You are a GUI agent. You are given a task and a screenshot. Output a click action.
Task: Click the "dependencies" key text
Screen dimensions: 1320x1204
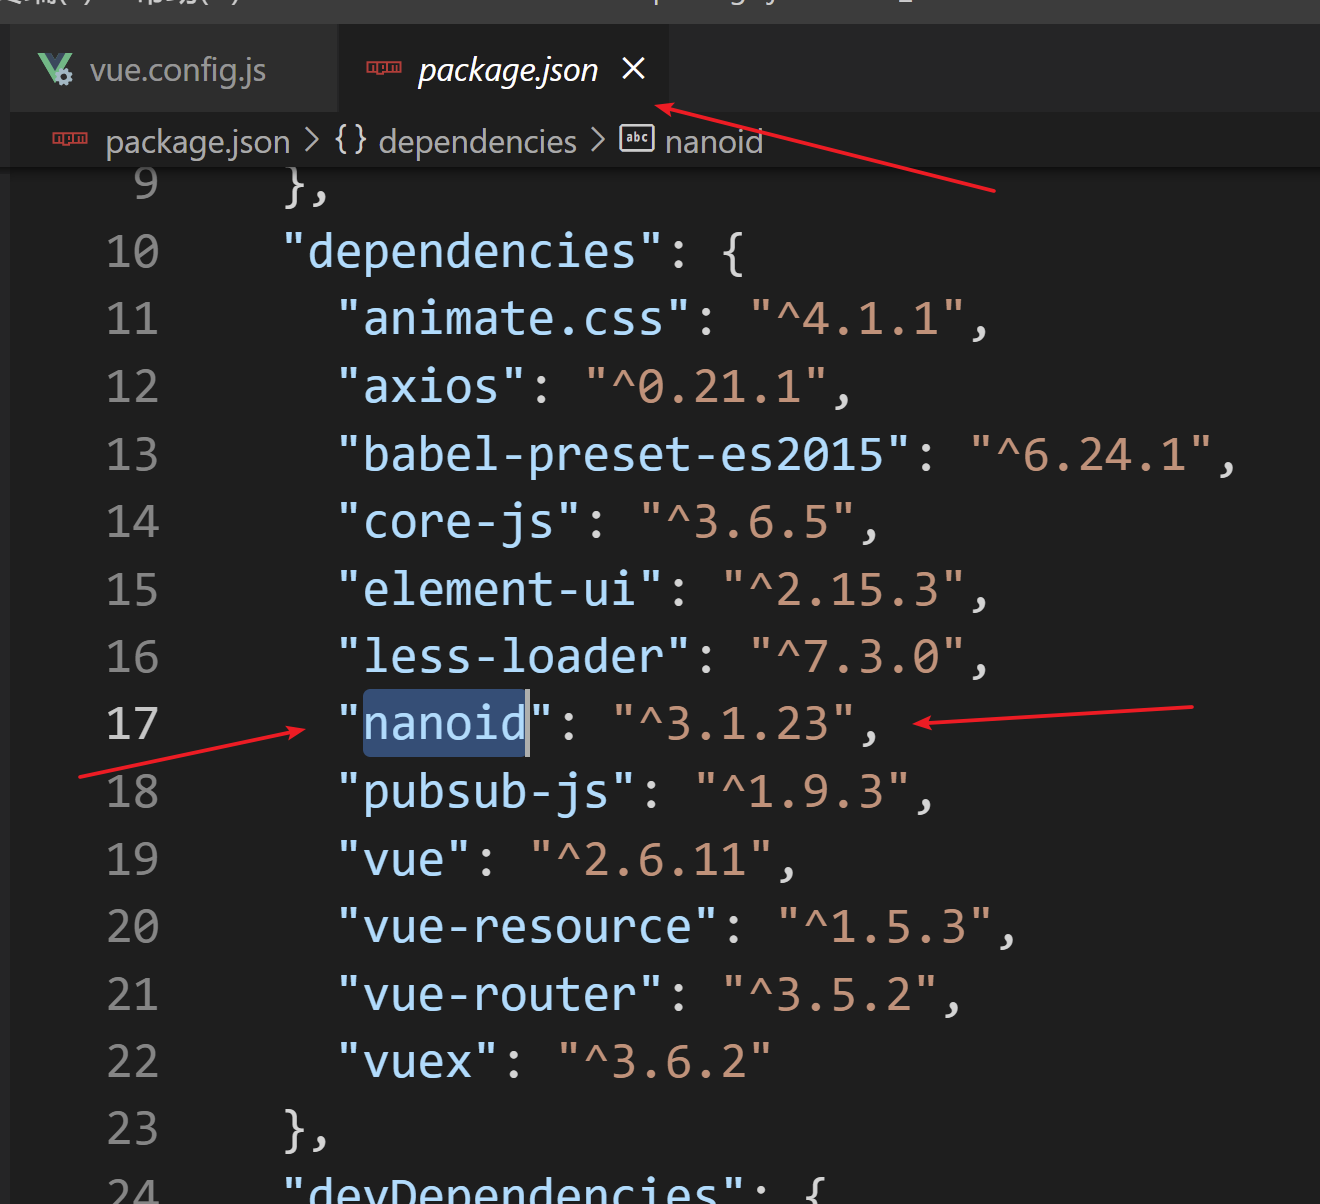click(472, 251)
